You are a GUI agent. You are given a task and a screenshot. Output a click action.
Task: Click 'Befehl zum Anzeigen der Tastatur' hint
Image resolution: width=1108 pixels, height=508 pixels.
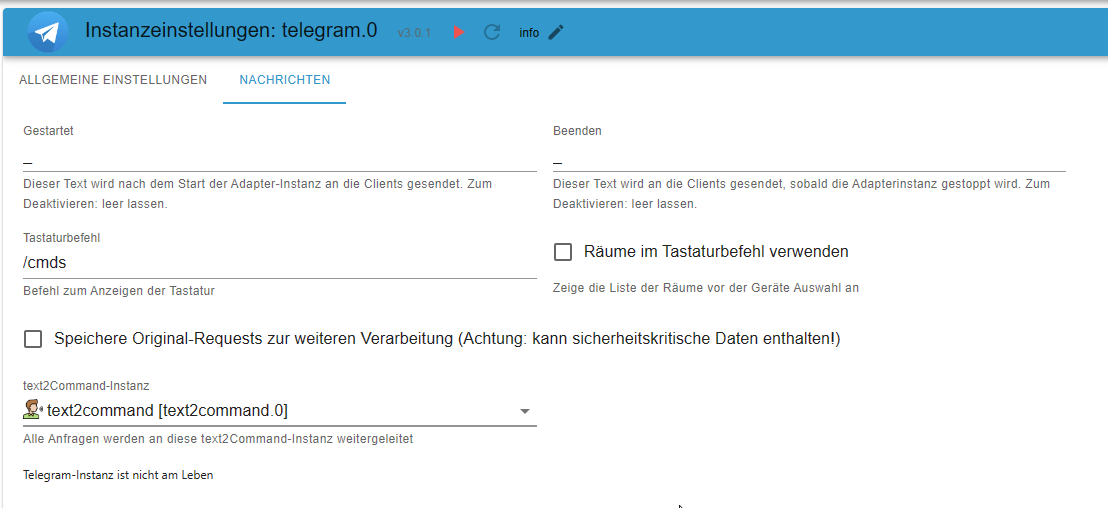coord(119,290)
